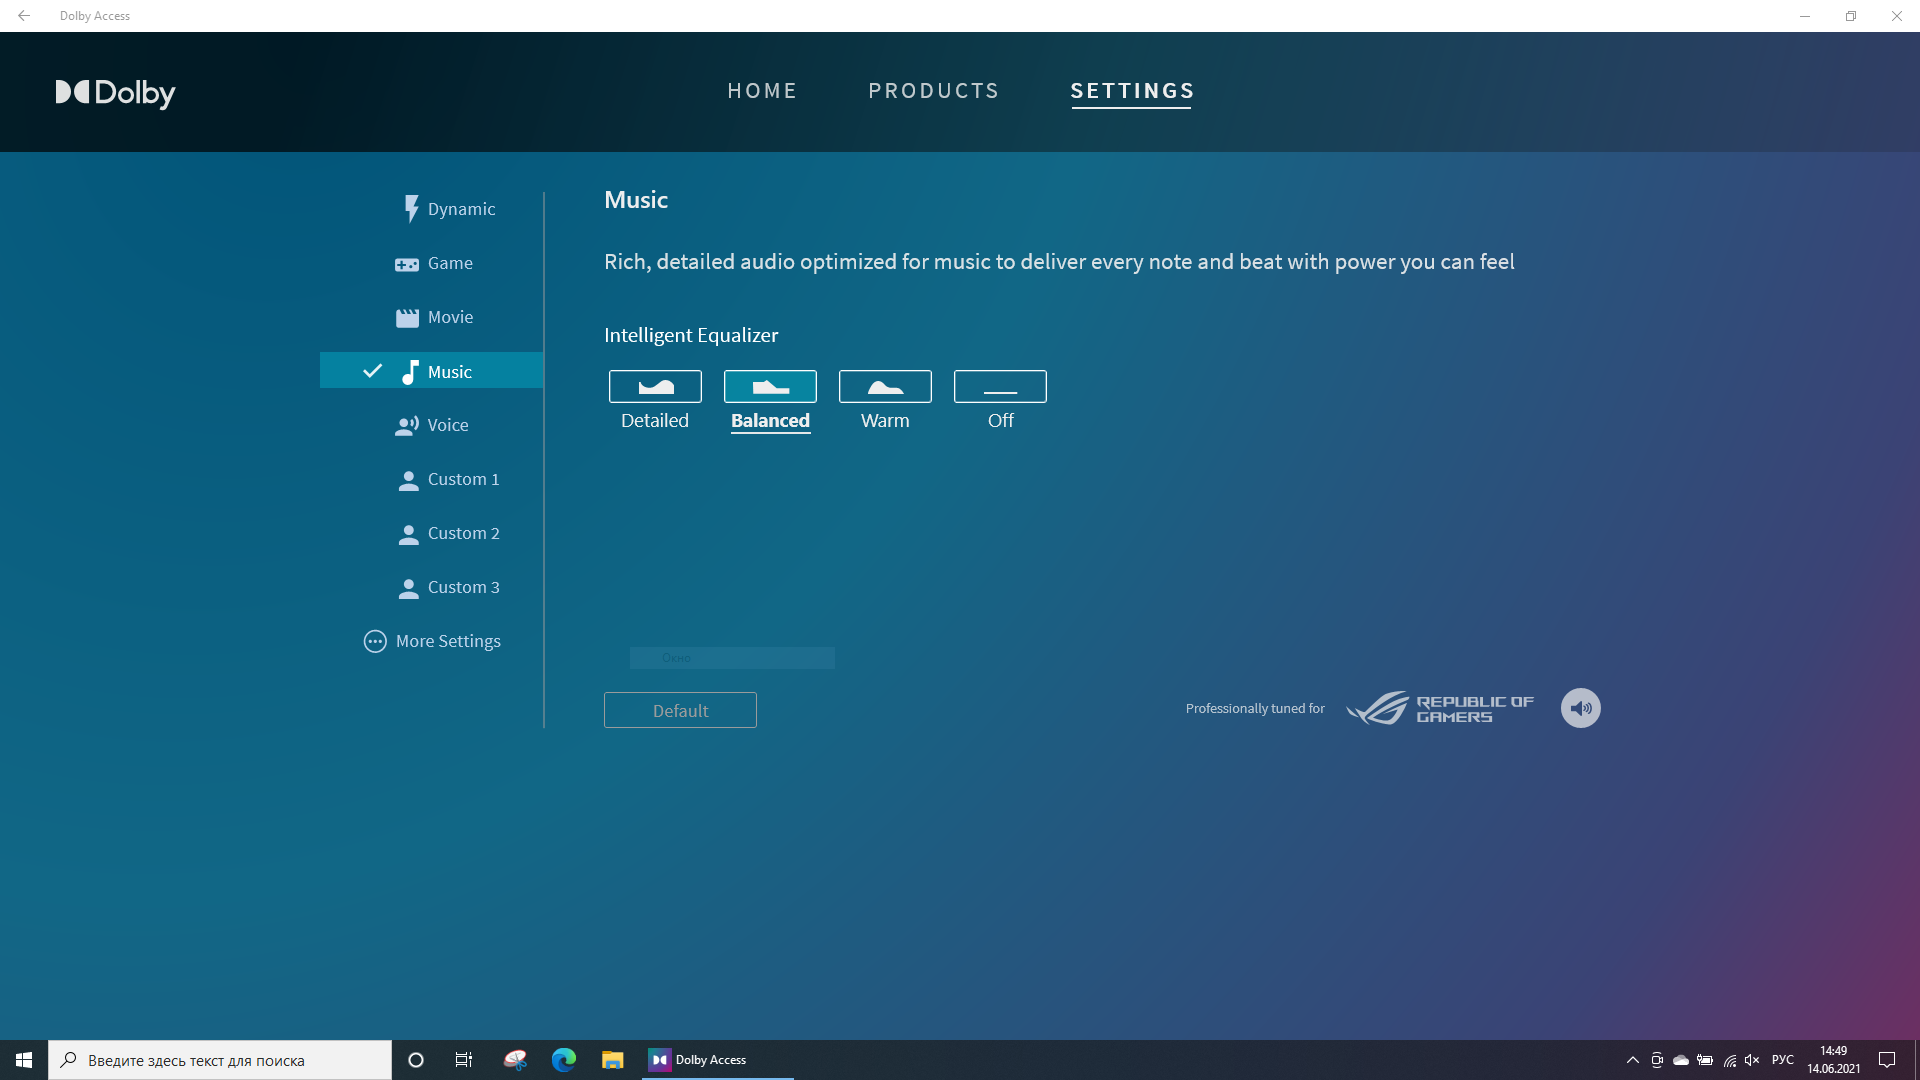Turn the Intelligent Equalizer Off
The height and width of the screenshot is (1080, 1920).
pyautogui.click(x=1000, y=387)
